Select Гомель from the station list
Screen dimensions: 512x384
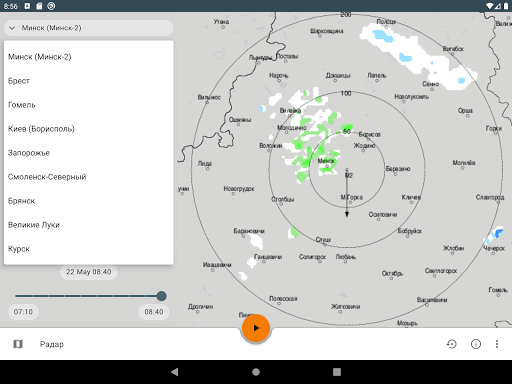pos(89,105)
